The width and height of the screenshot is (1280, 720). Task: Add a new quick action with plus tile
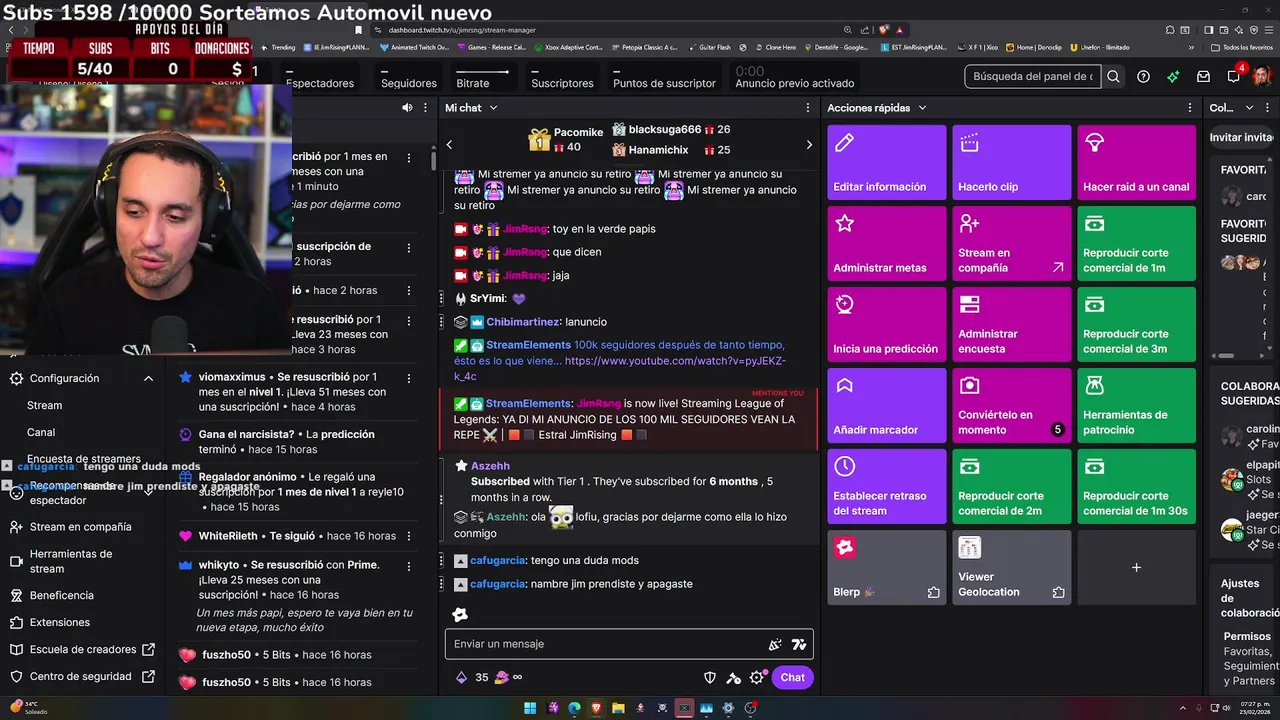point(1136,567)
